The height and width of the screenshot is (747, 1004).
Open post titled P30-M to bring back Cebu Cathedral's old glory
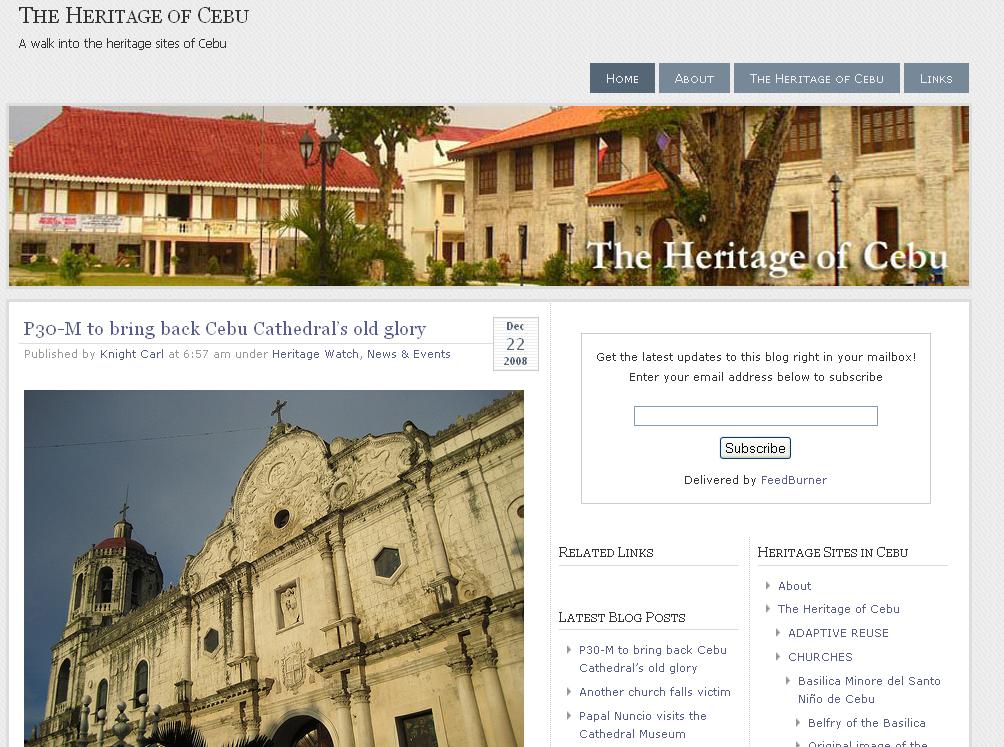coord(225,328)
